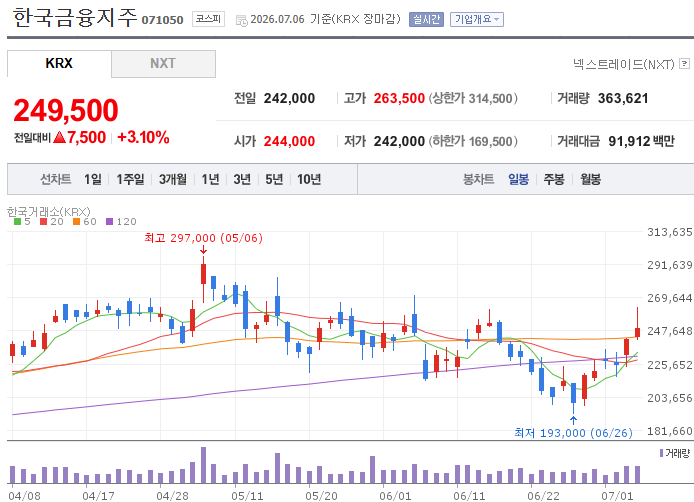This screenshot has width=694, height=502.
Task: Click the purple 120-day moving average swatch
Action: pyautogui.click(x=109, y=221)
